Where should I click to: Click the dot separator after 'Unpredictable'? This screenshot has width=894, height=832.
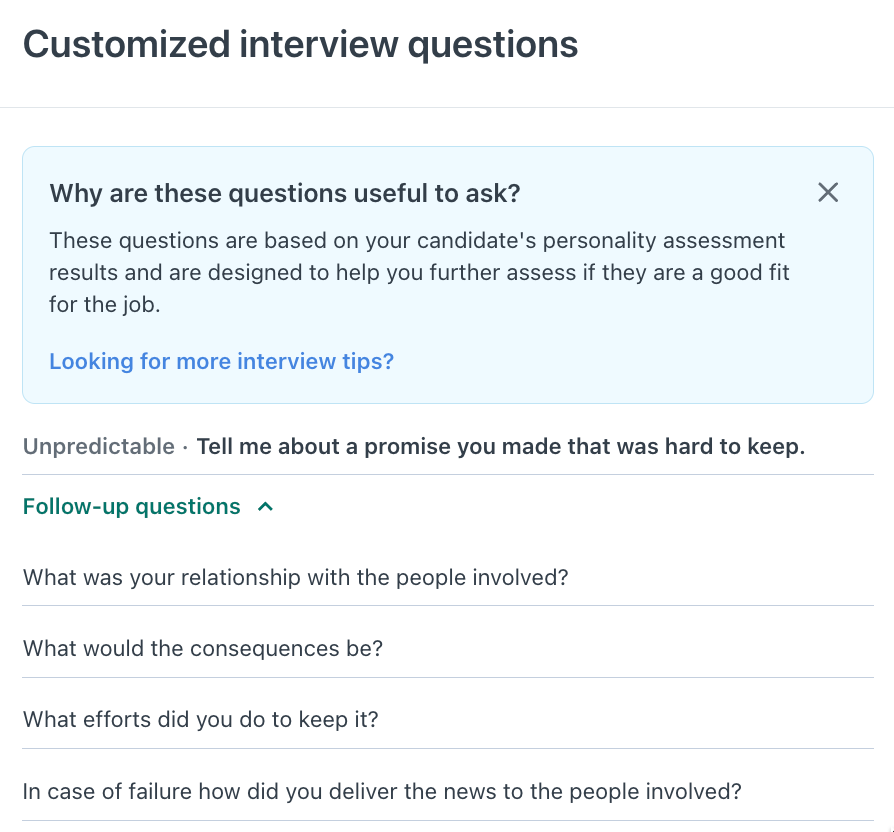point(185,447)
